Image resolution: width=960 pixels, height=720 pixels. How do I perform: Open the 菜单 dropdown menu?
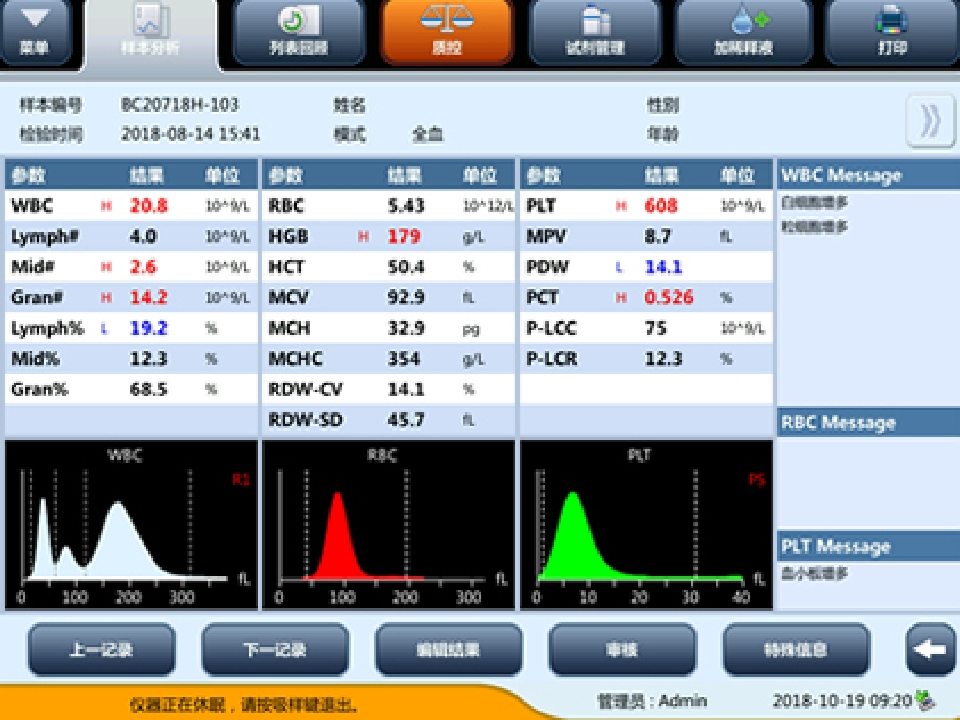coord(34,31)
